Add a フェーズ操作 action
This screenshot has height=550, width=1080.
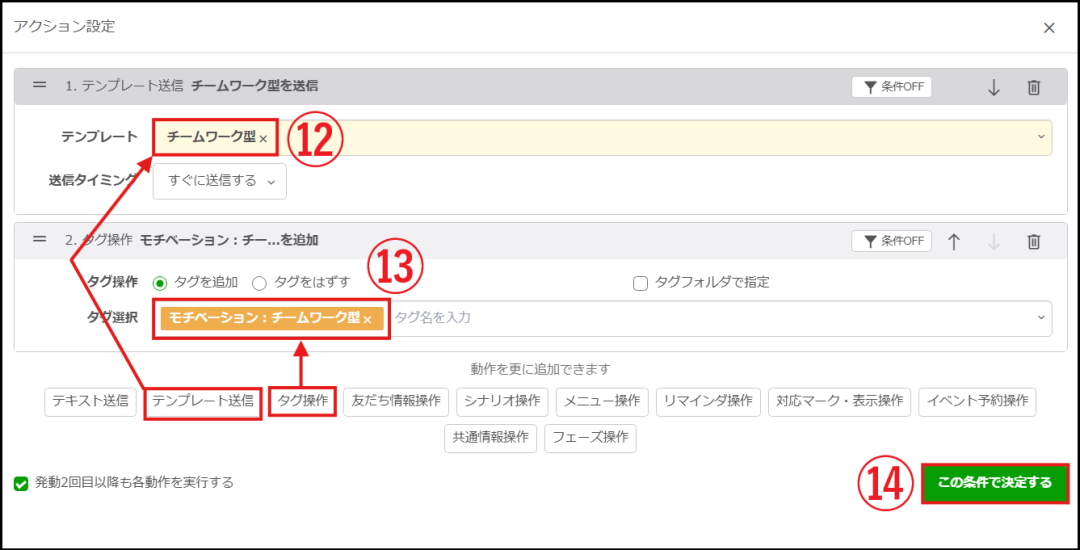coord(590,438)
